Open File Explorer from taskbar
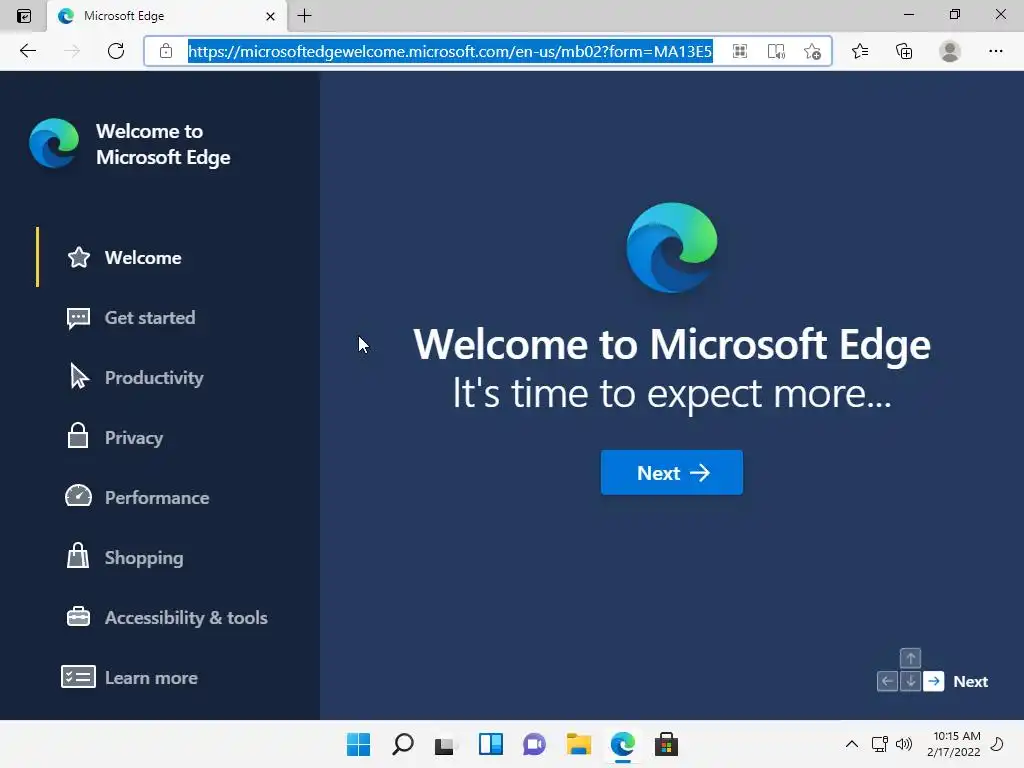1024x768 pixels. [x=579, y=744]
